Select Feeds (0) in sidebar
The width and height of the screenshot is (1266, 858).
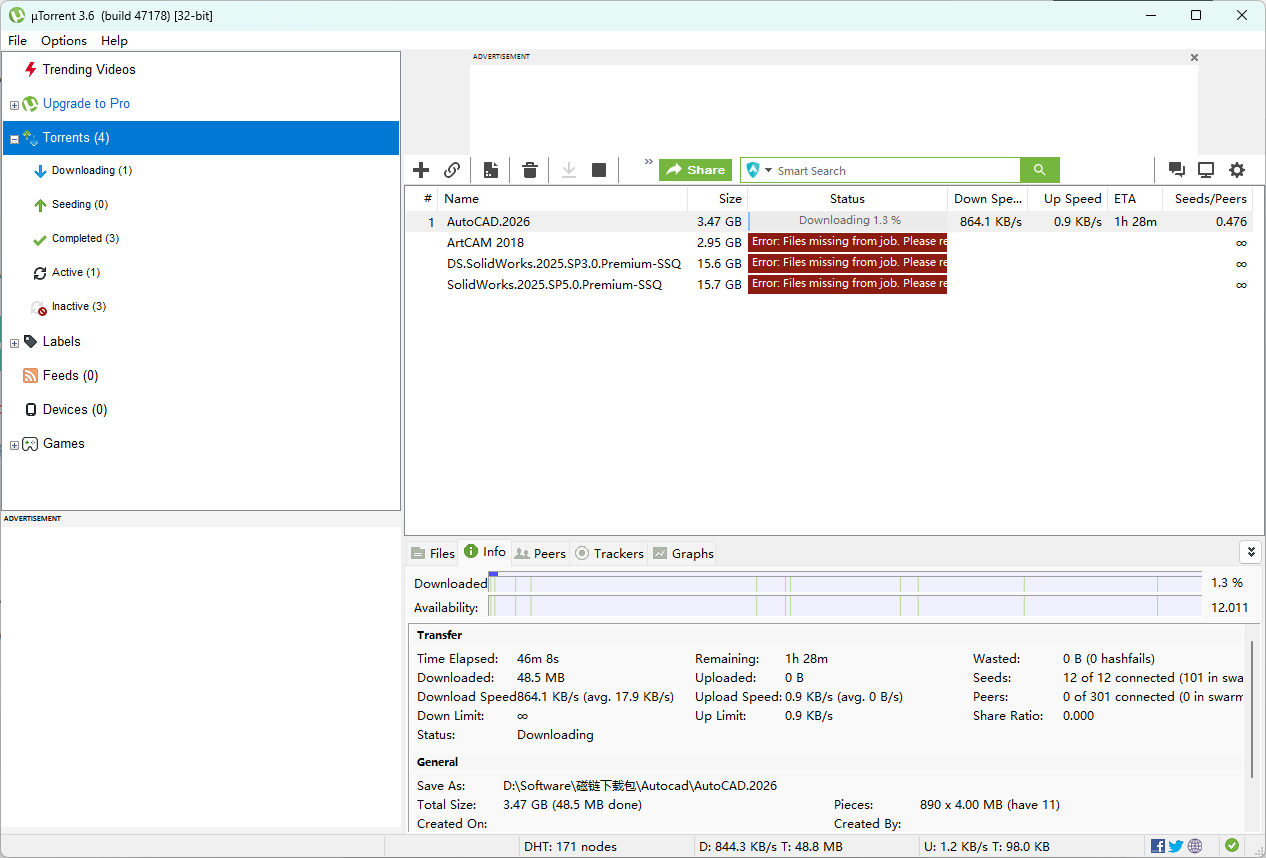pos(71,376)
